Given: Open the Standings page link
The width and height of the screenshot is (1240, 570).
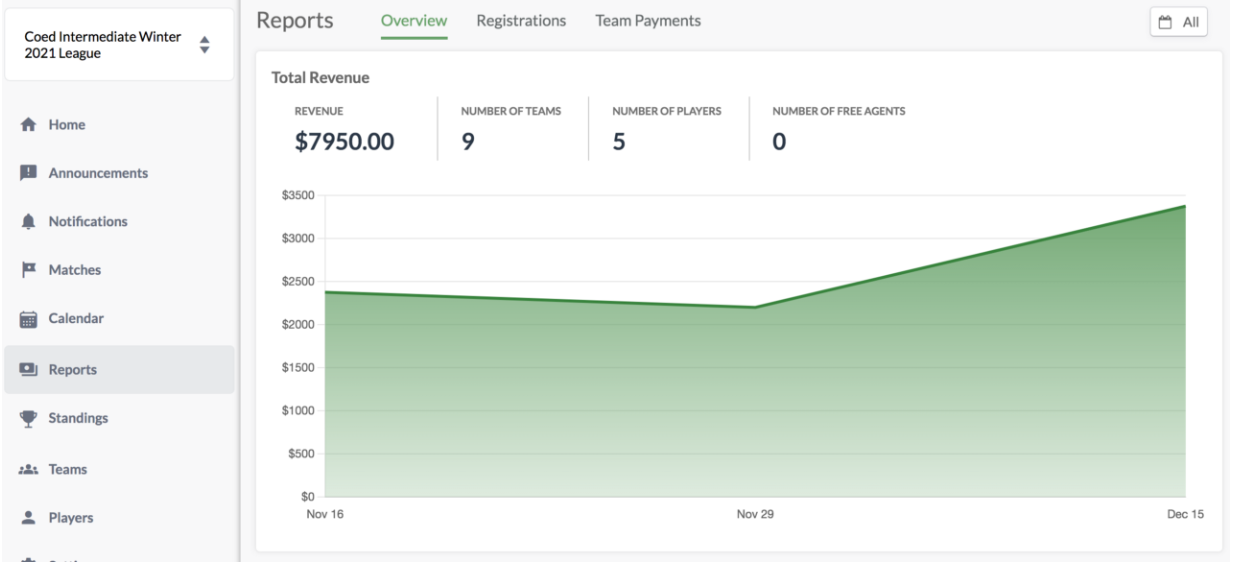Looking at the screenshot, I should pyautogui.click(x=78, y=418).
